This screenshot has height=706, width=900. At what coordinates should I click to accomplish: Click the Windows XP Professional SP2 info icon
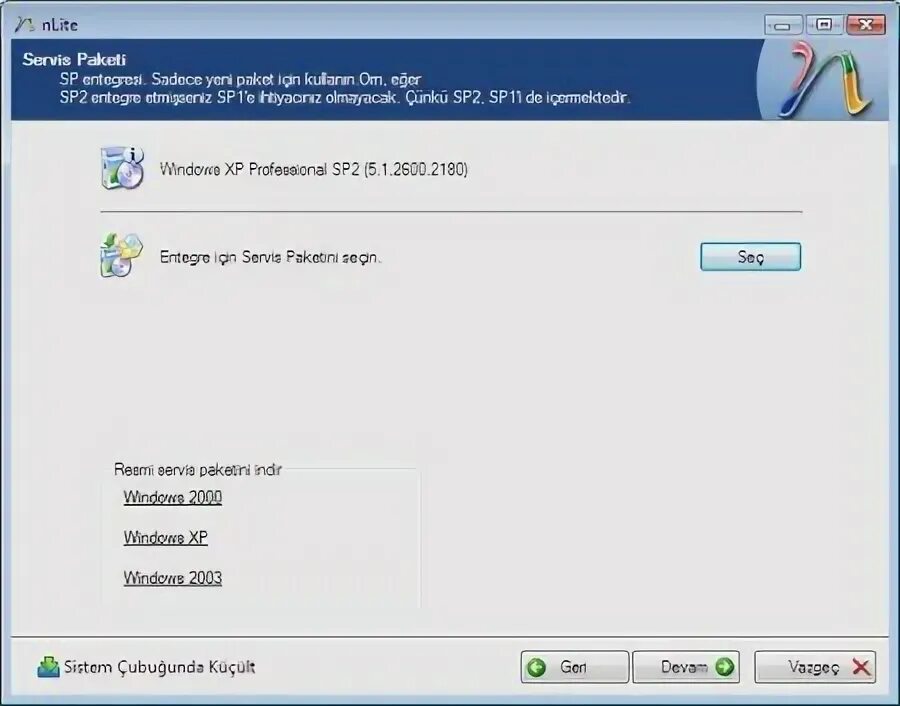[122, 168]
